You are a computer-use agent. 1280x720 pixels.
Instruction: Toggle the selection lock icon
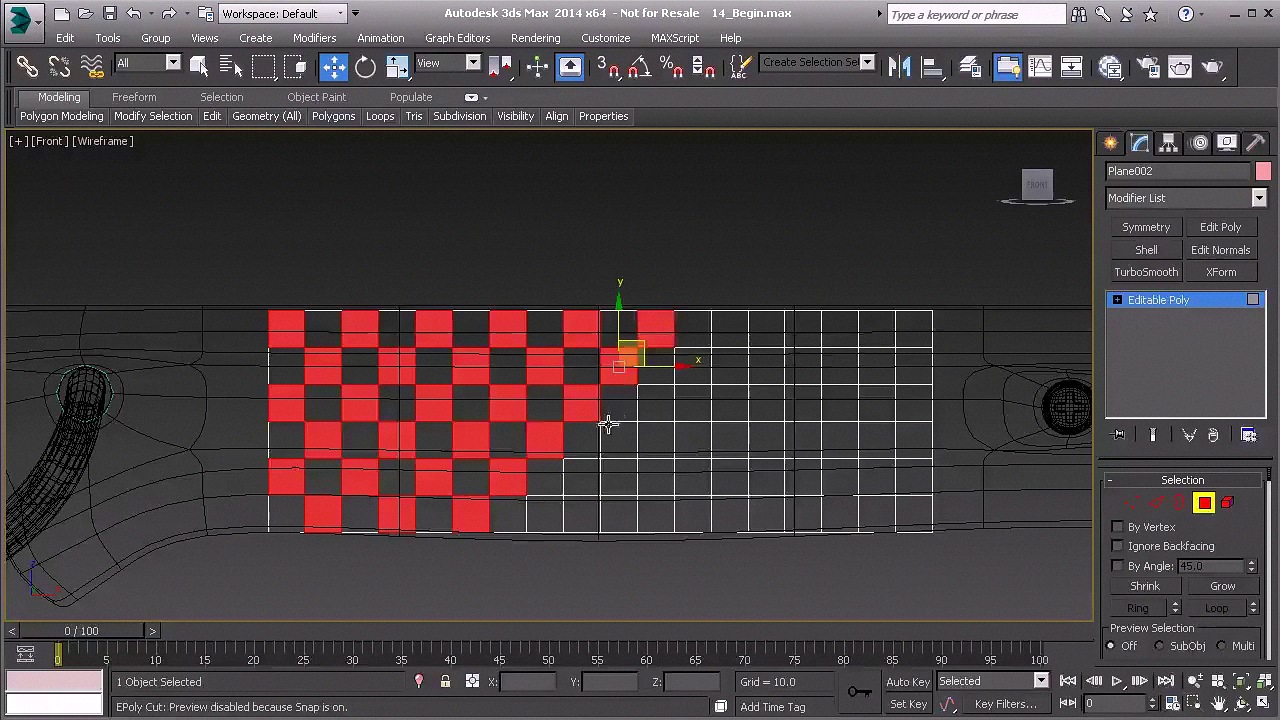point(445,682)
